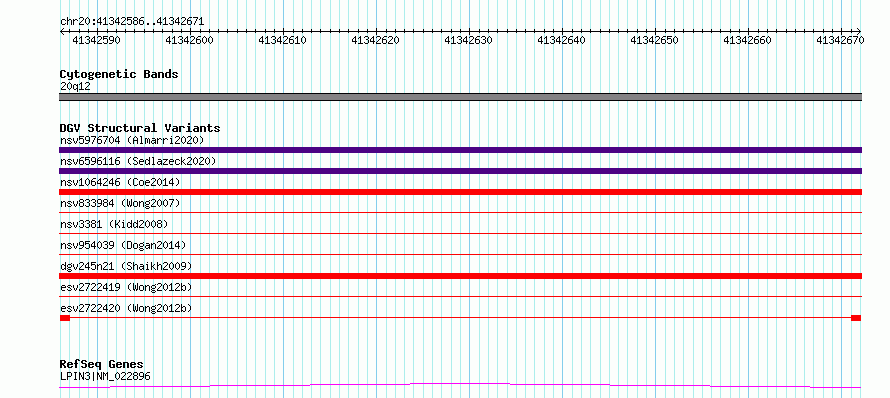The image size is (890, 398).
Task: Open variant label esv2722419 (Wong2012b)
Action: [x=126, y=287]
